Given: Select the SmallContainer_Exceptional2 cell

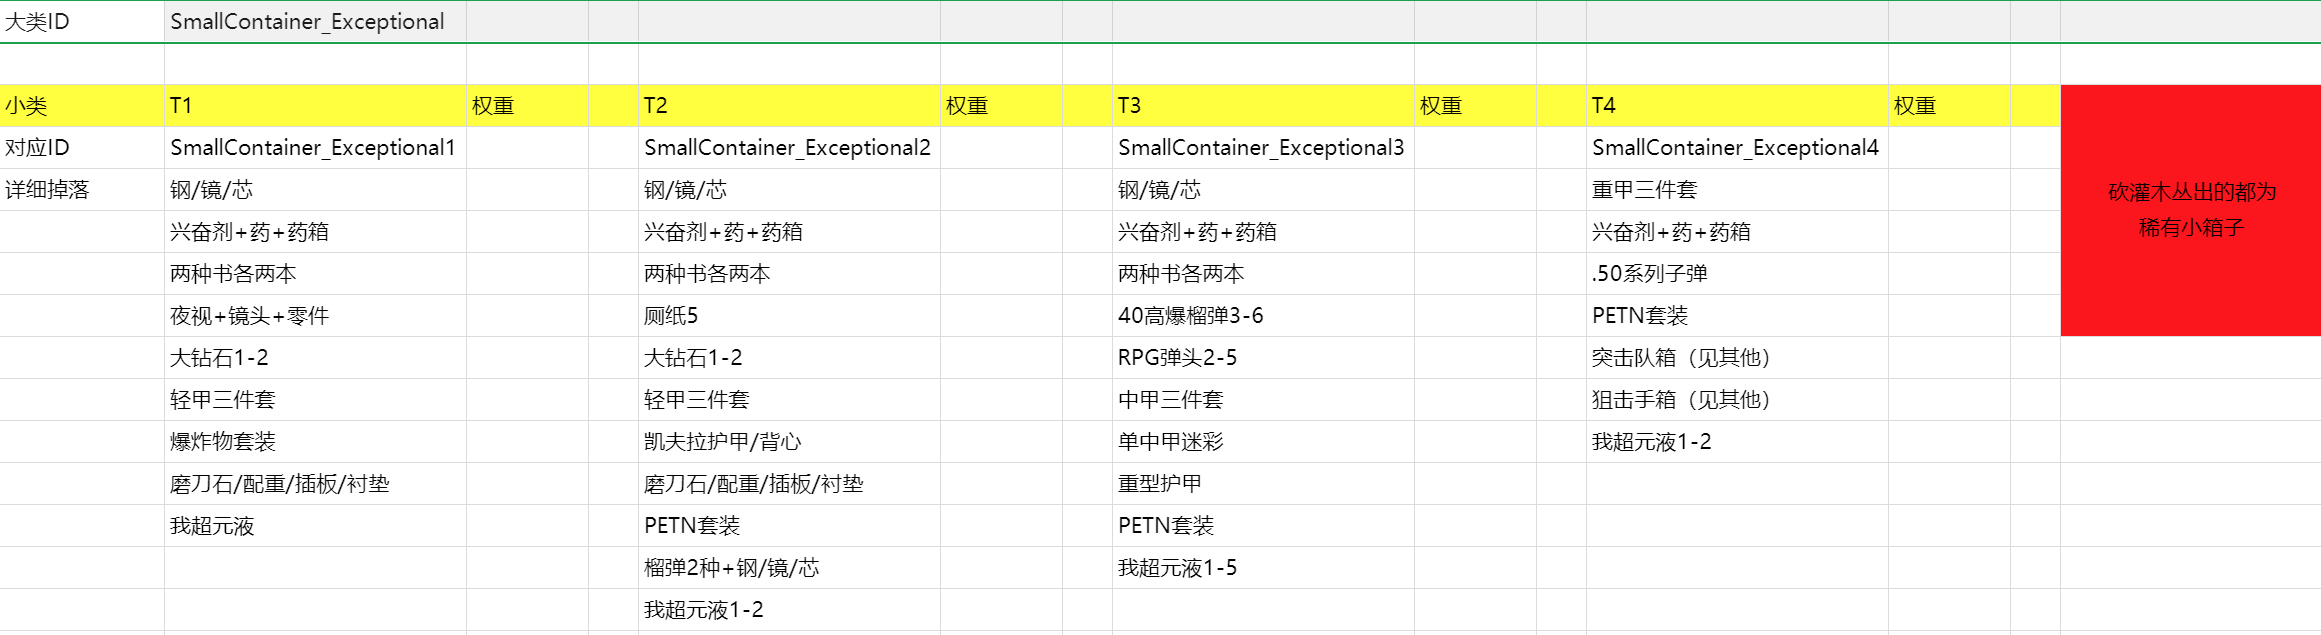Looking at the screenshot, I should click(789, 148).
